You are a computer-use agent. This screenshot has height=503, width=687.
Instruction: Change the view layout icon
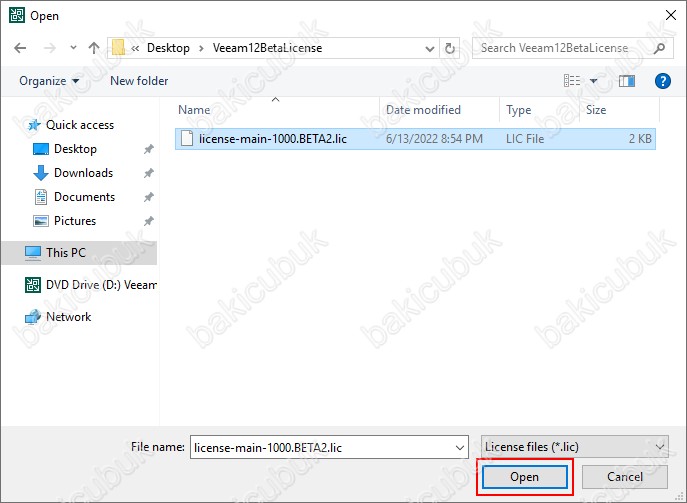pyautogui.click(x=572, y=81)
